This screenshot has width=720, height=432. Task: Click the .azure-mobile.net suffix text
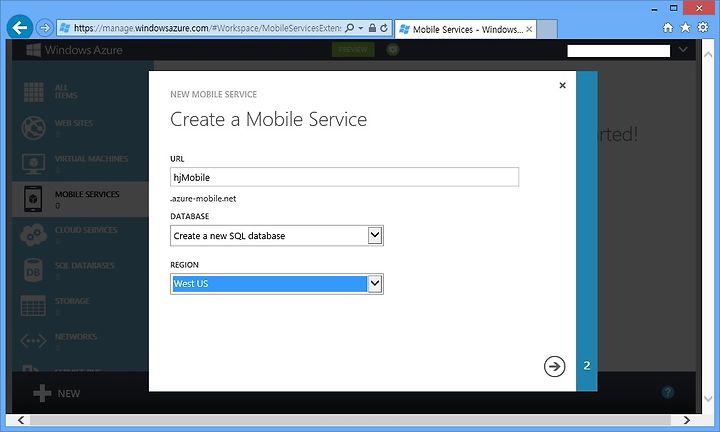click(203, 199)
